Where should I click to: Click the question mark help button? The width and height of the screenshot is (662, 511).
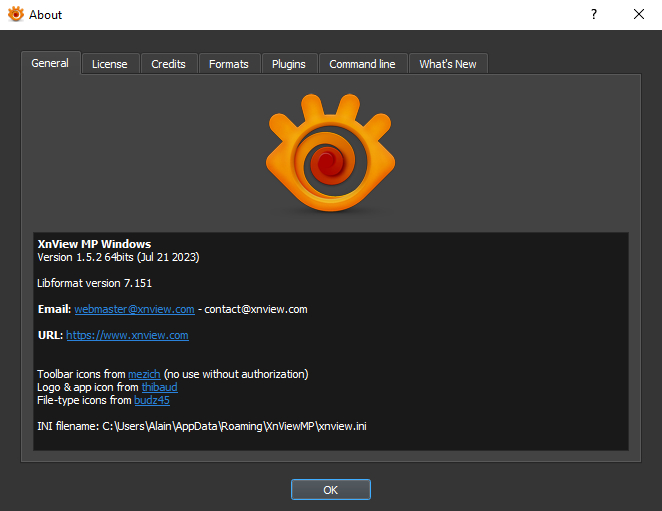(594, 14)
